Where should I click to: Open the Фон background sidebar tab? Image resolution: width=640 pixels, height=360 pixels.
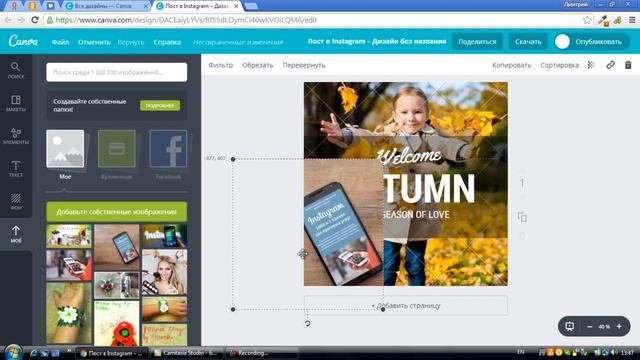tap(16, 201)
